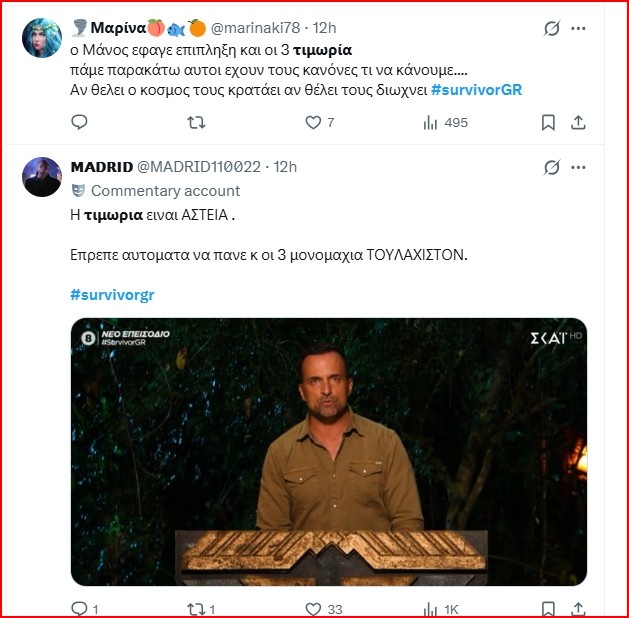Open MADRID's profile avatar
Image resolution: width=629 pixels, height=618 pixels.
[43, 176]
